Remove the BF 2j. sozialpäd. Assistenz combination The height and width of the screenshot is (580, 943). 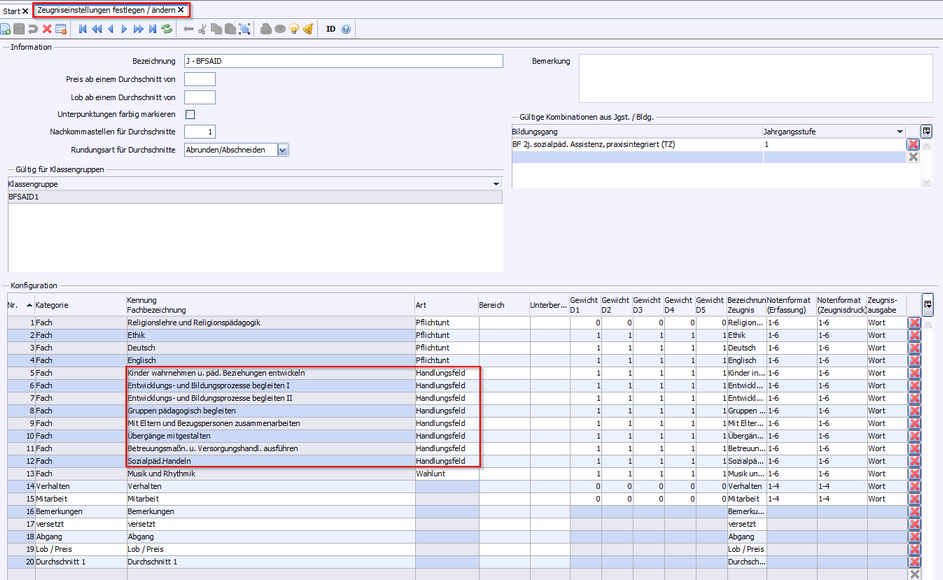tap(913, 145)
